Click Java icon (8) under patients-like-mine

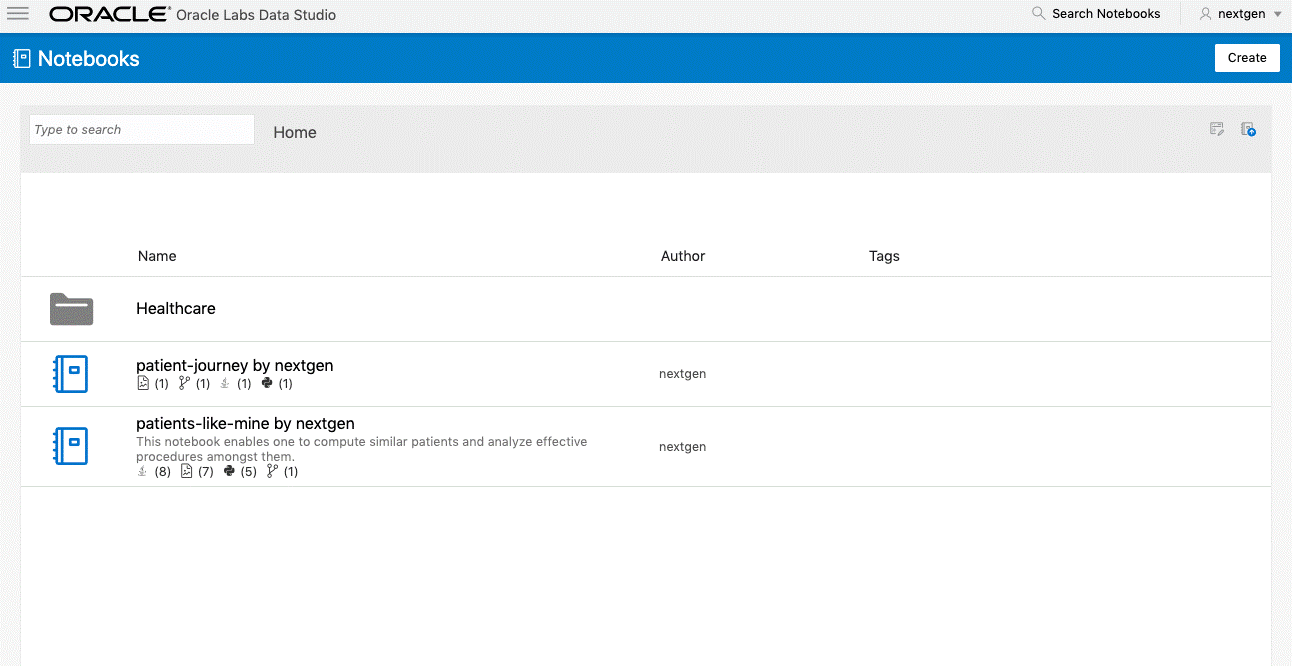pos(142,471)
